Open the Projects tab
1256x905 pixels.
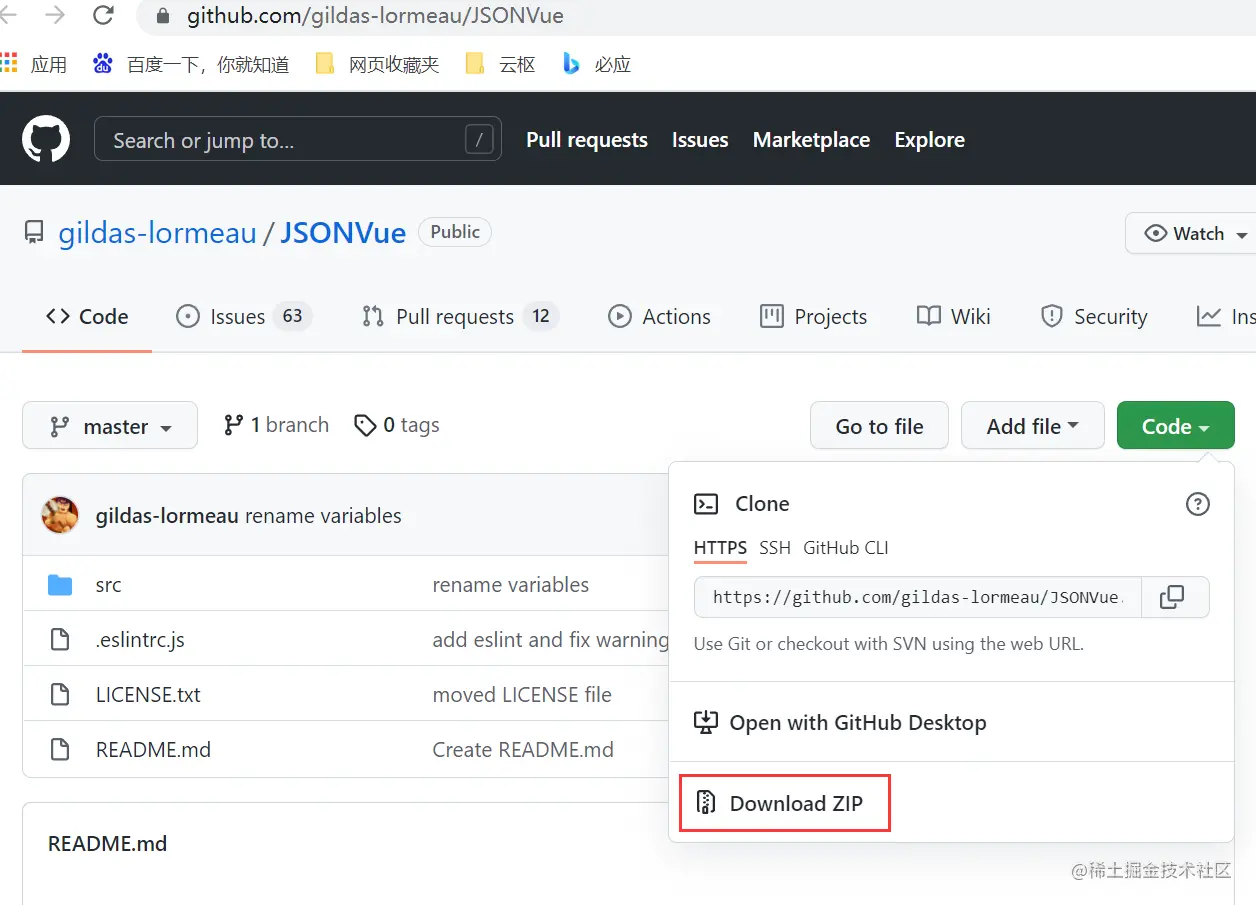point(813,317)
